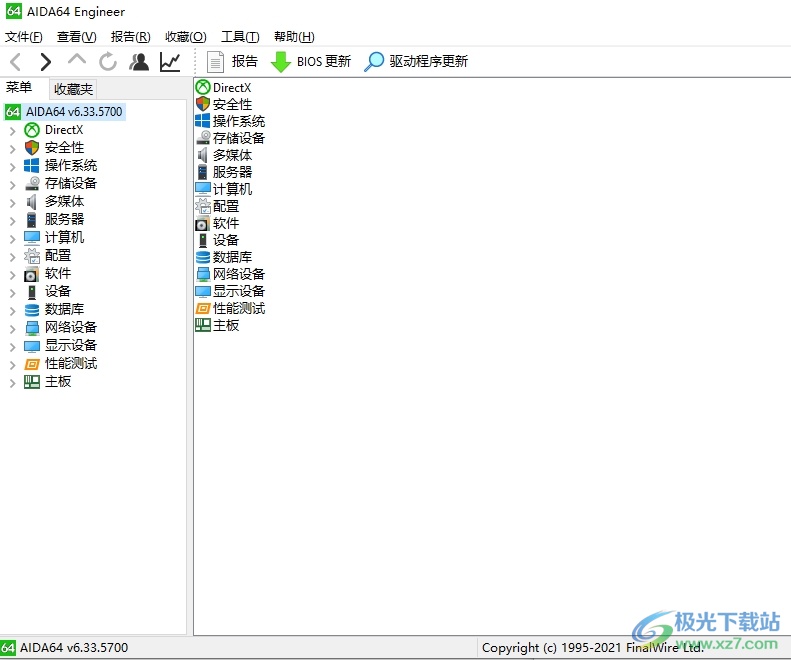Click the BIOS 更新 toolbar button label
The width and height of the screenshot is (791, 660).
click(323, 62)
